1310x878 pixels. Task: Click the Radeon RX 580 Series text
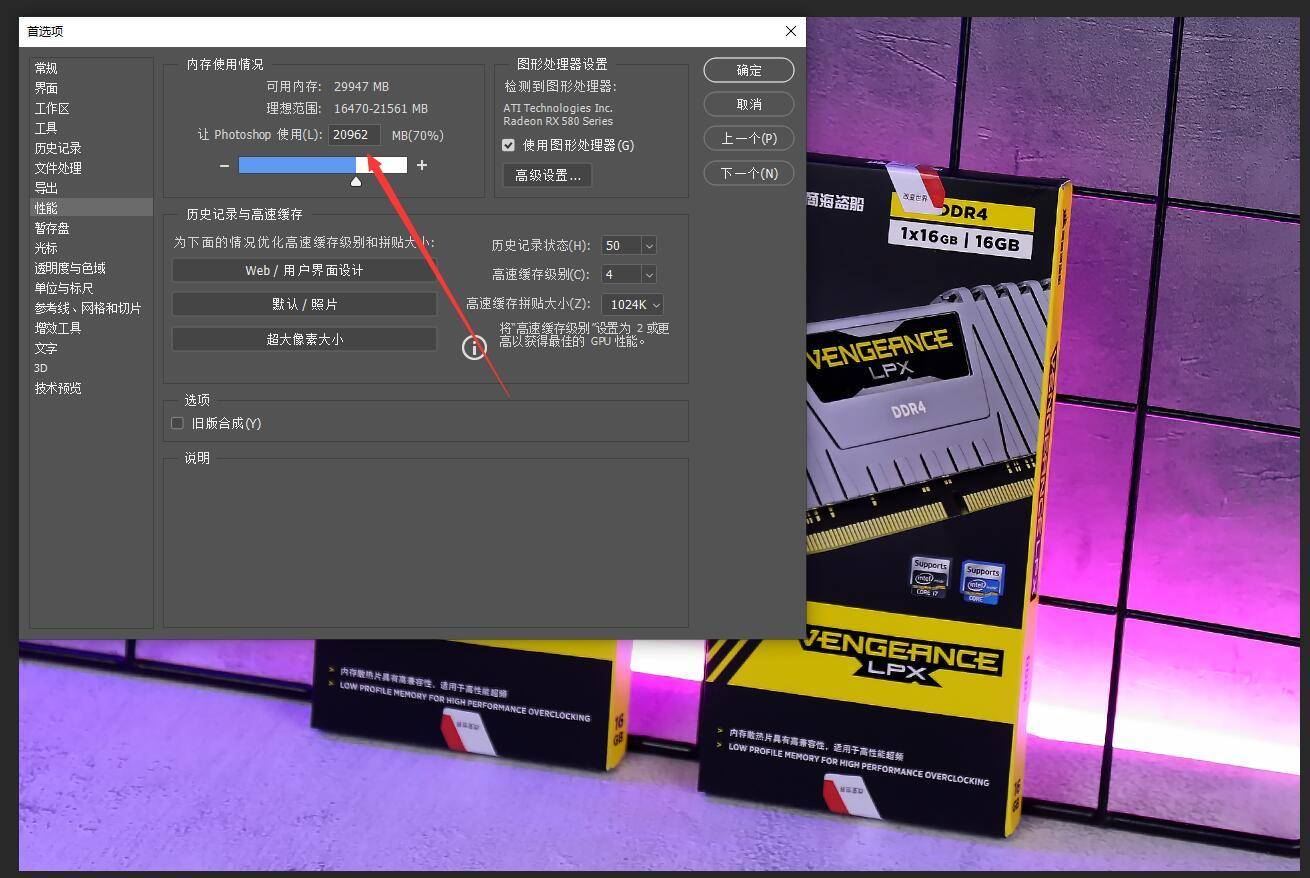pyautogui.click(x=558, y=121)
